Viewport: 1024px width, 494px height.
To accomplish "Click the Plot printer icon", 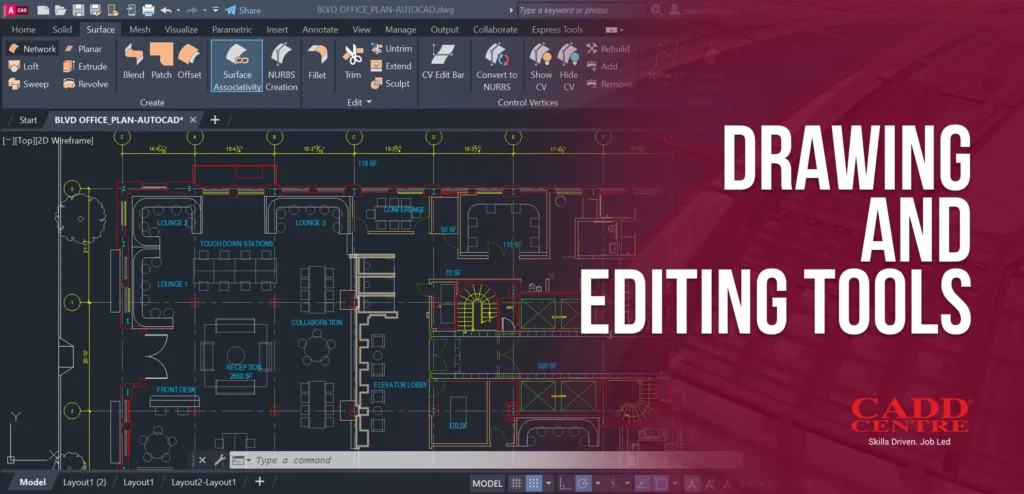I will click(x=148, y=10).
